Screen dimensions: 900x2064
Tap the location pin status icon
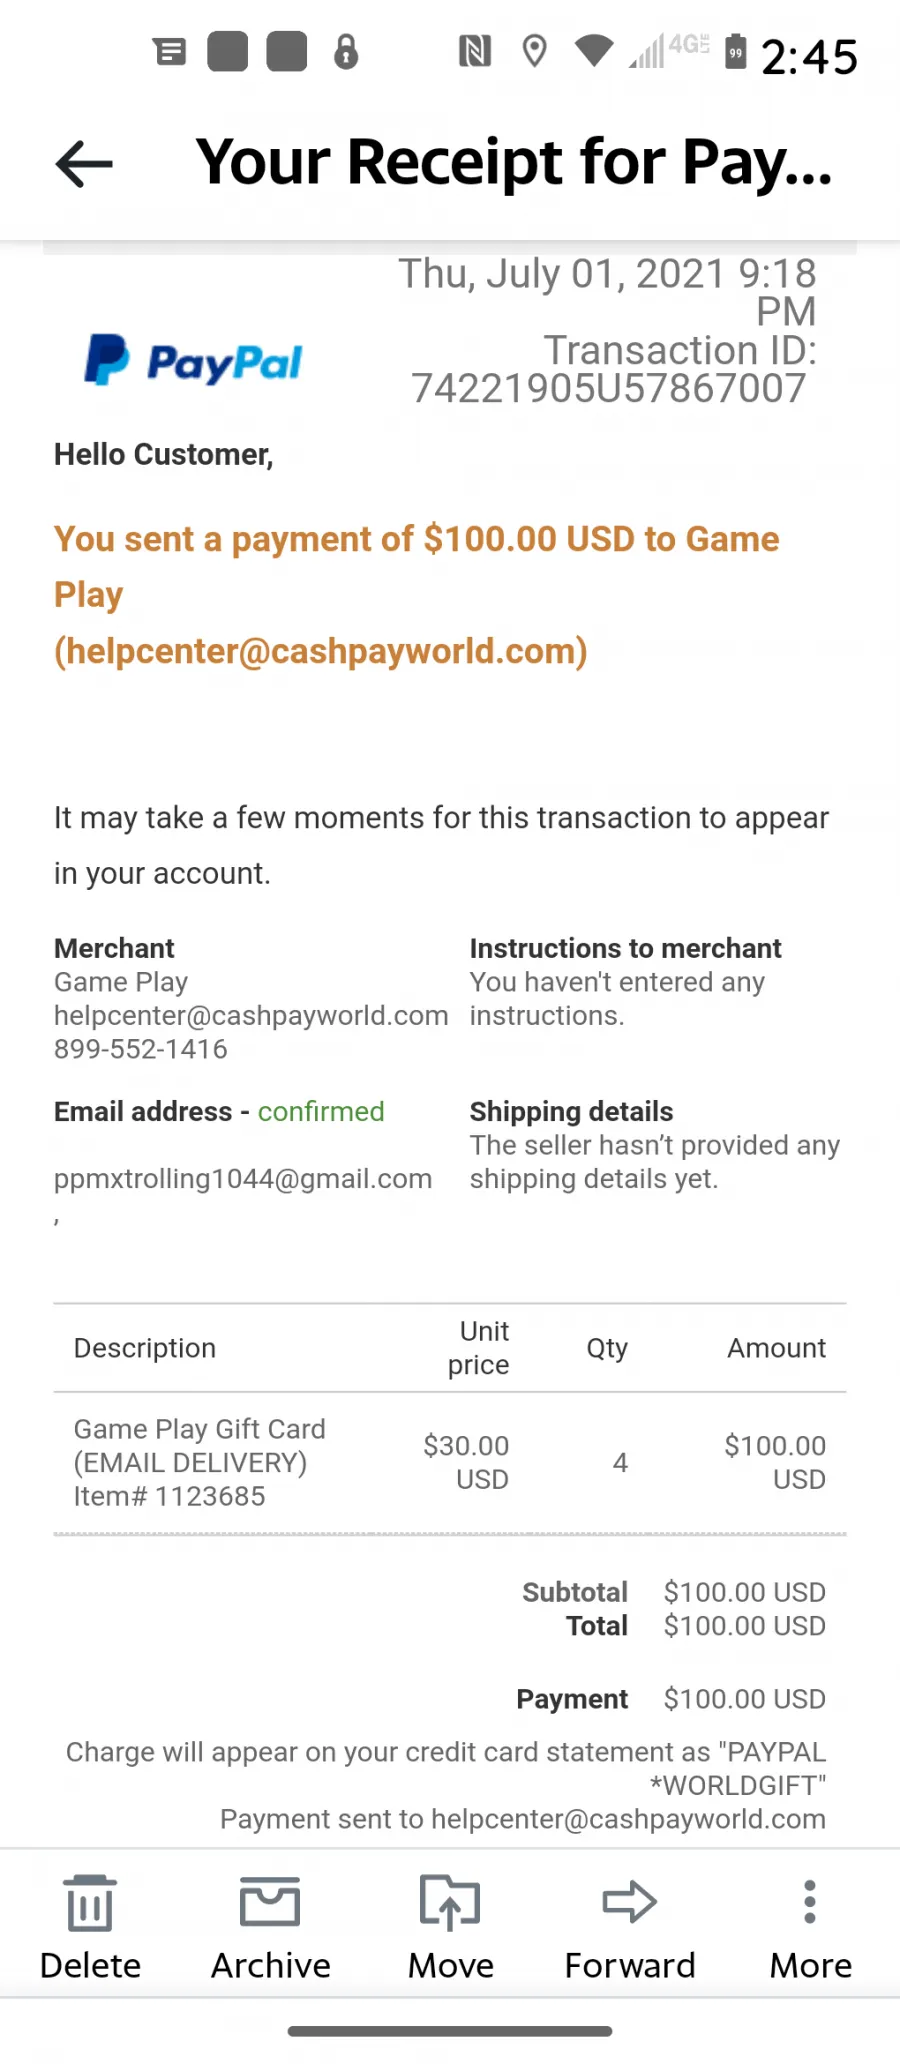pos(535,50)
